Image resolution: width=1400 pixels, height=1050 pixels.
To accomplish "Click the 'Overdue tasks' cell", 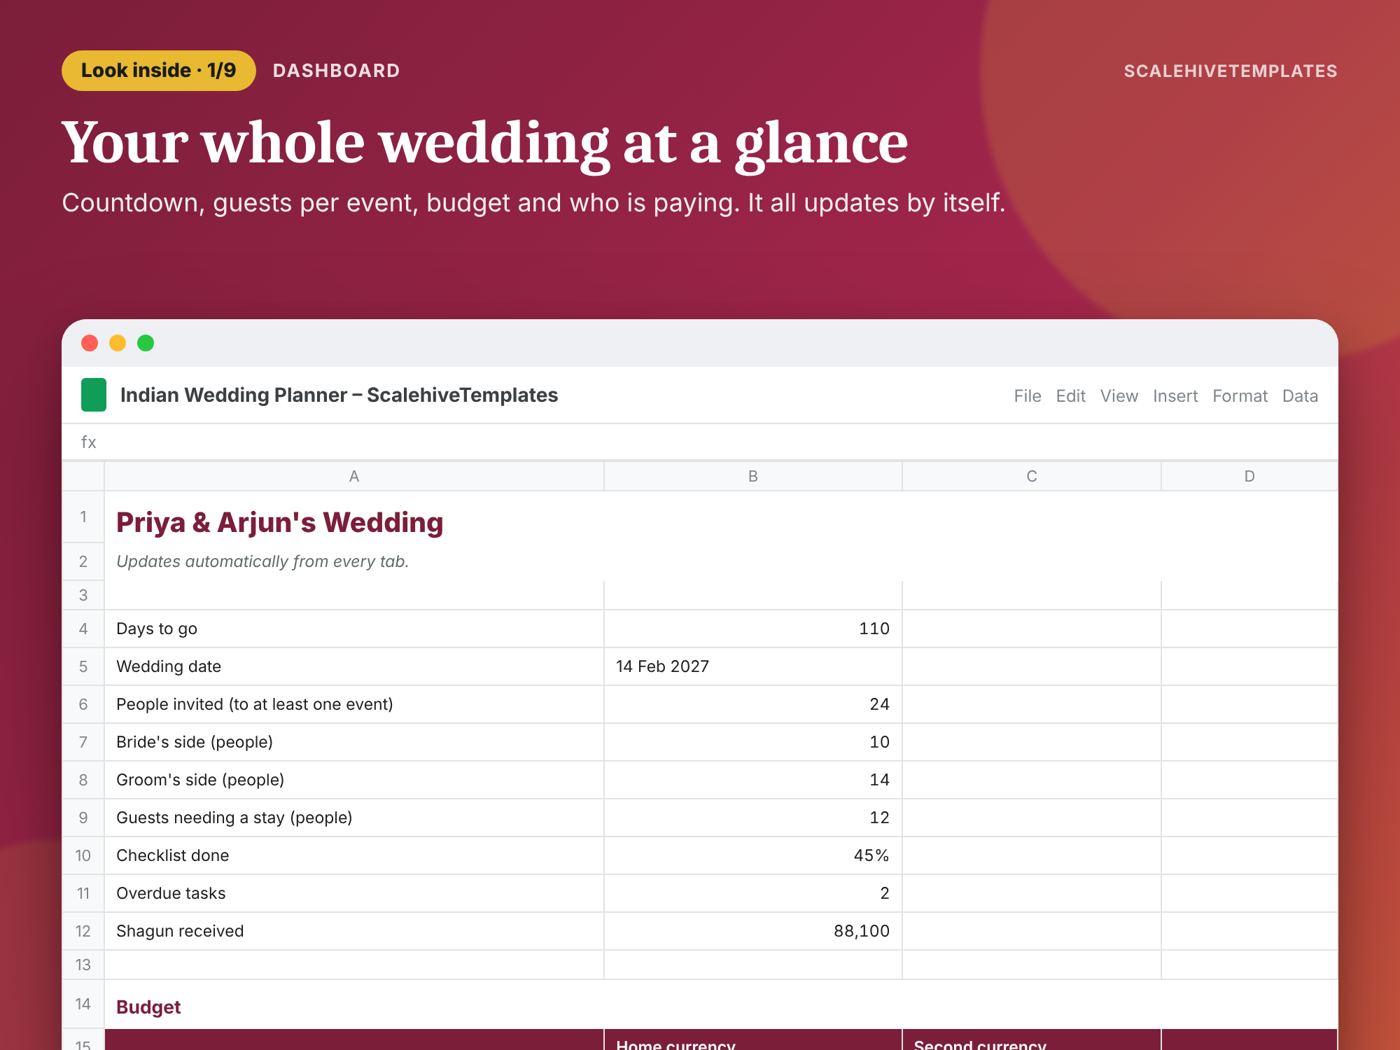I will click(x=354, y=894).
